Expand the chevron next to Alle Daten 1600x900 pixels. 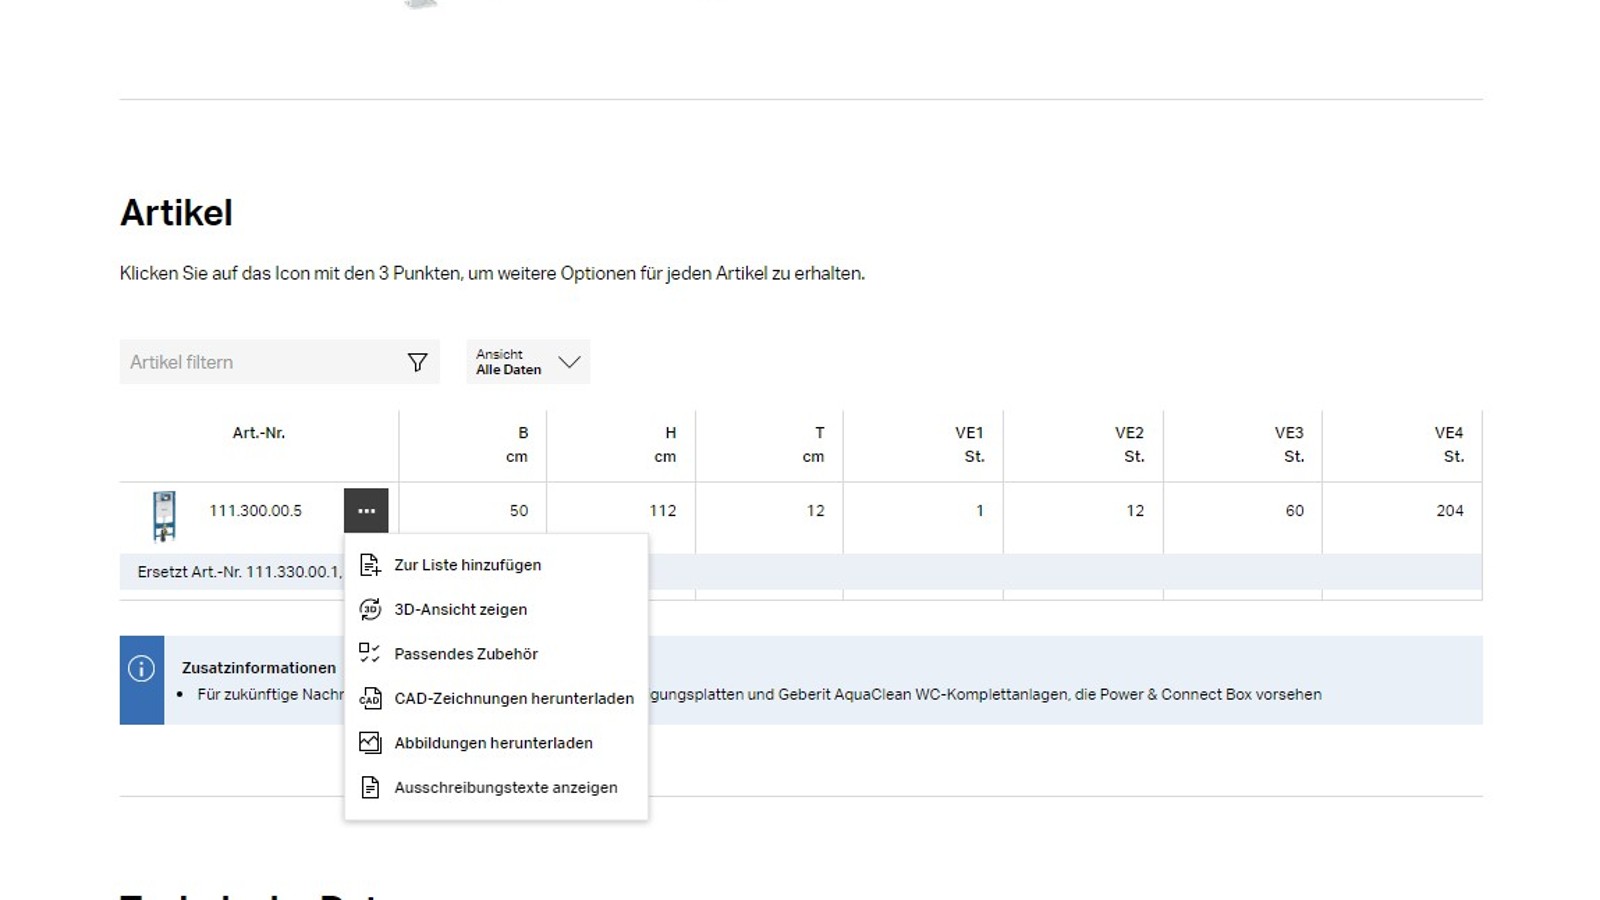pyautogui.click(x=569, y=363)
